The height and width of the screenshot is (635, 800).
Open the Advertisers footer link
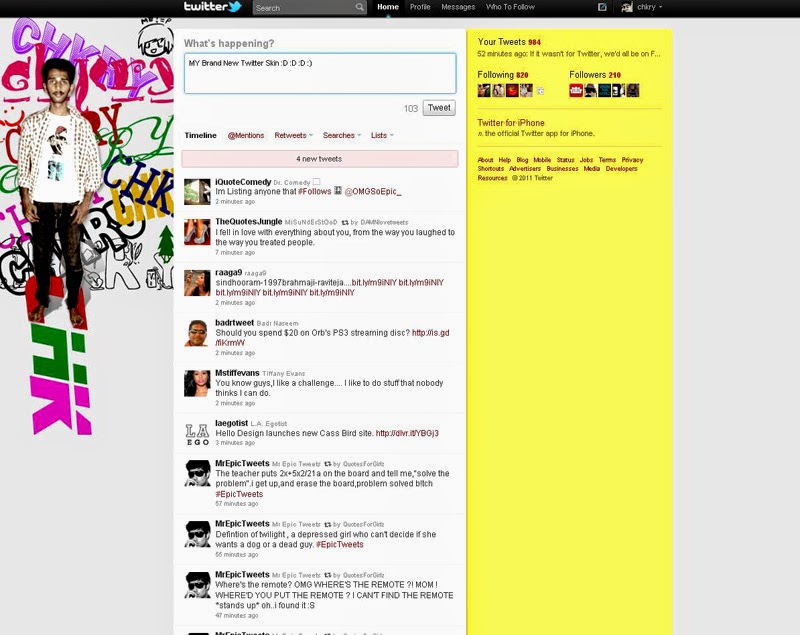[x=525, y=168]
